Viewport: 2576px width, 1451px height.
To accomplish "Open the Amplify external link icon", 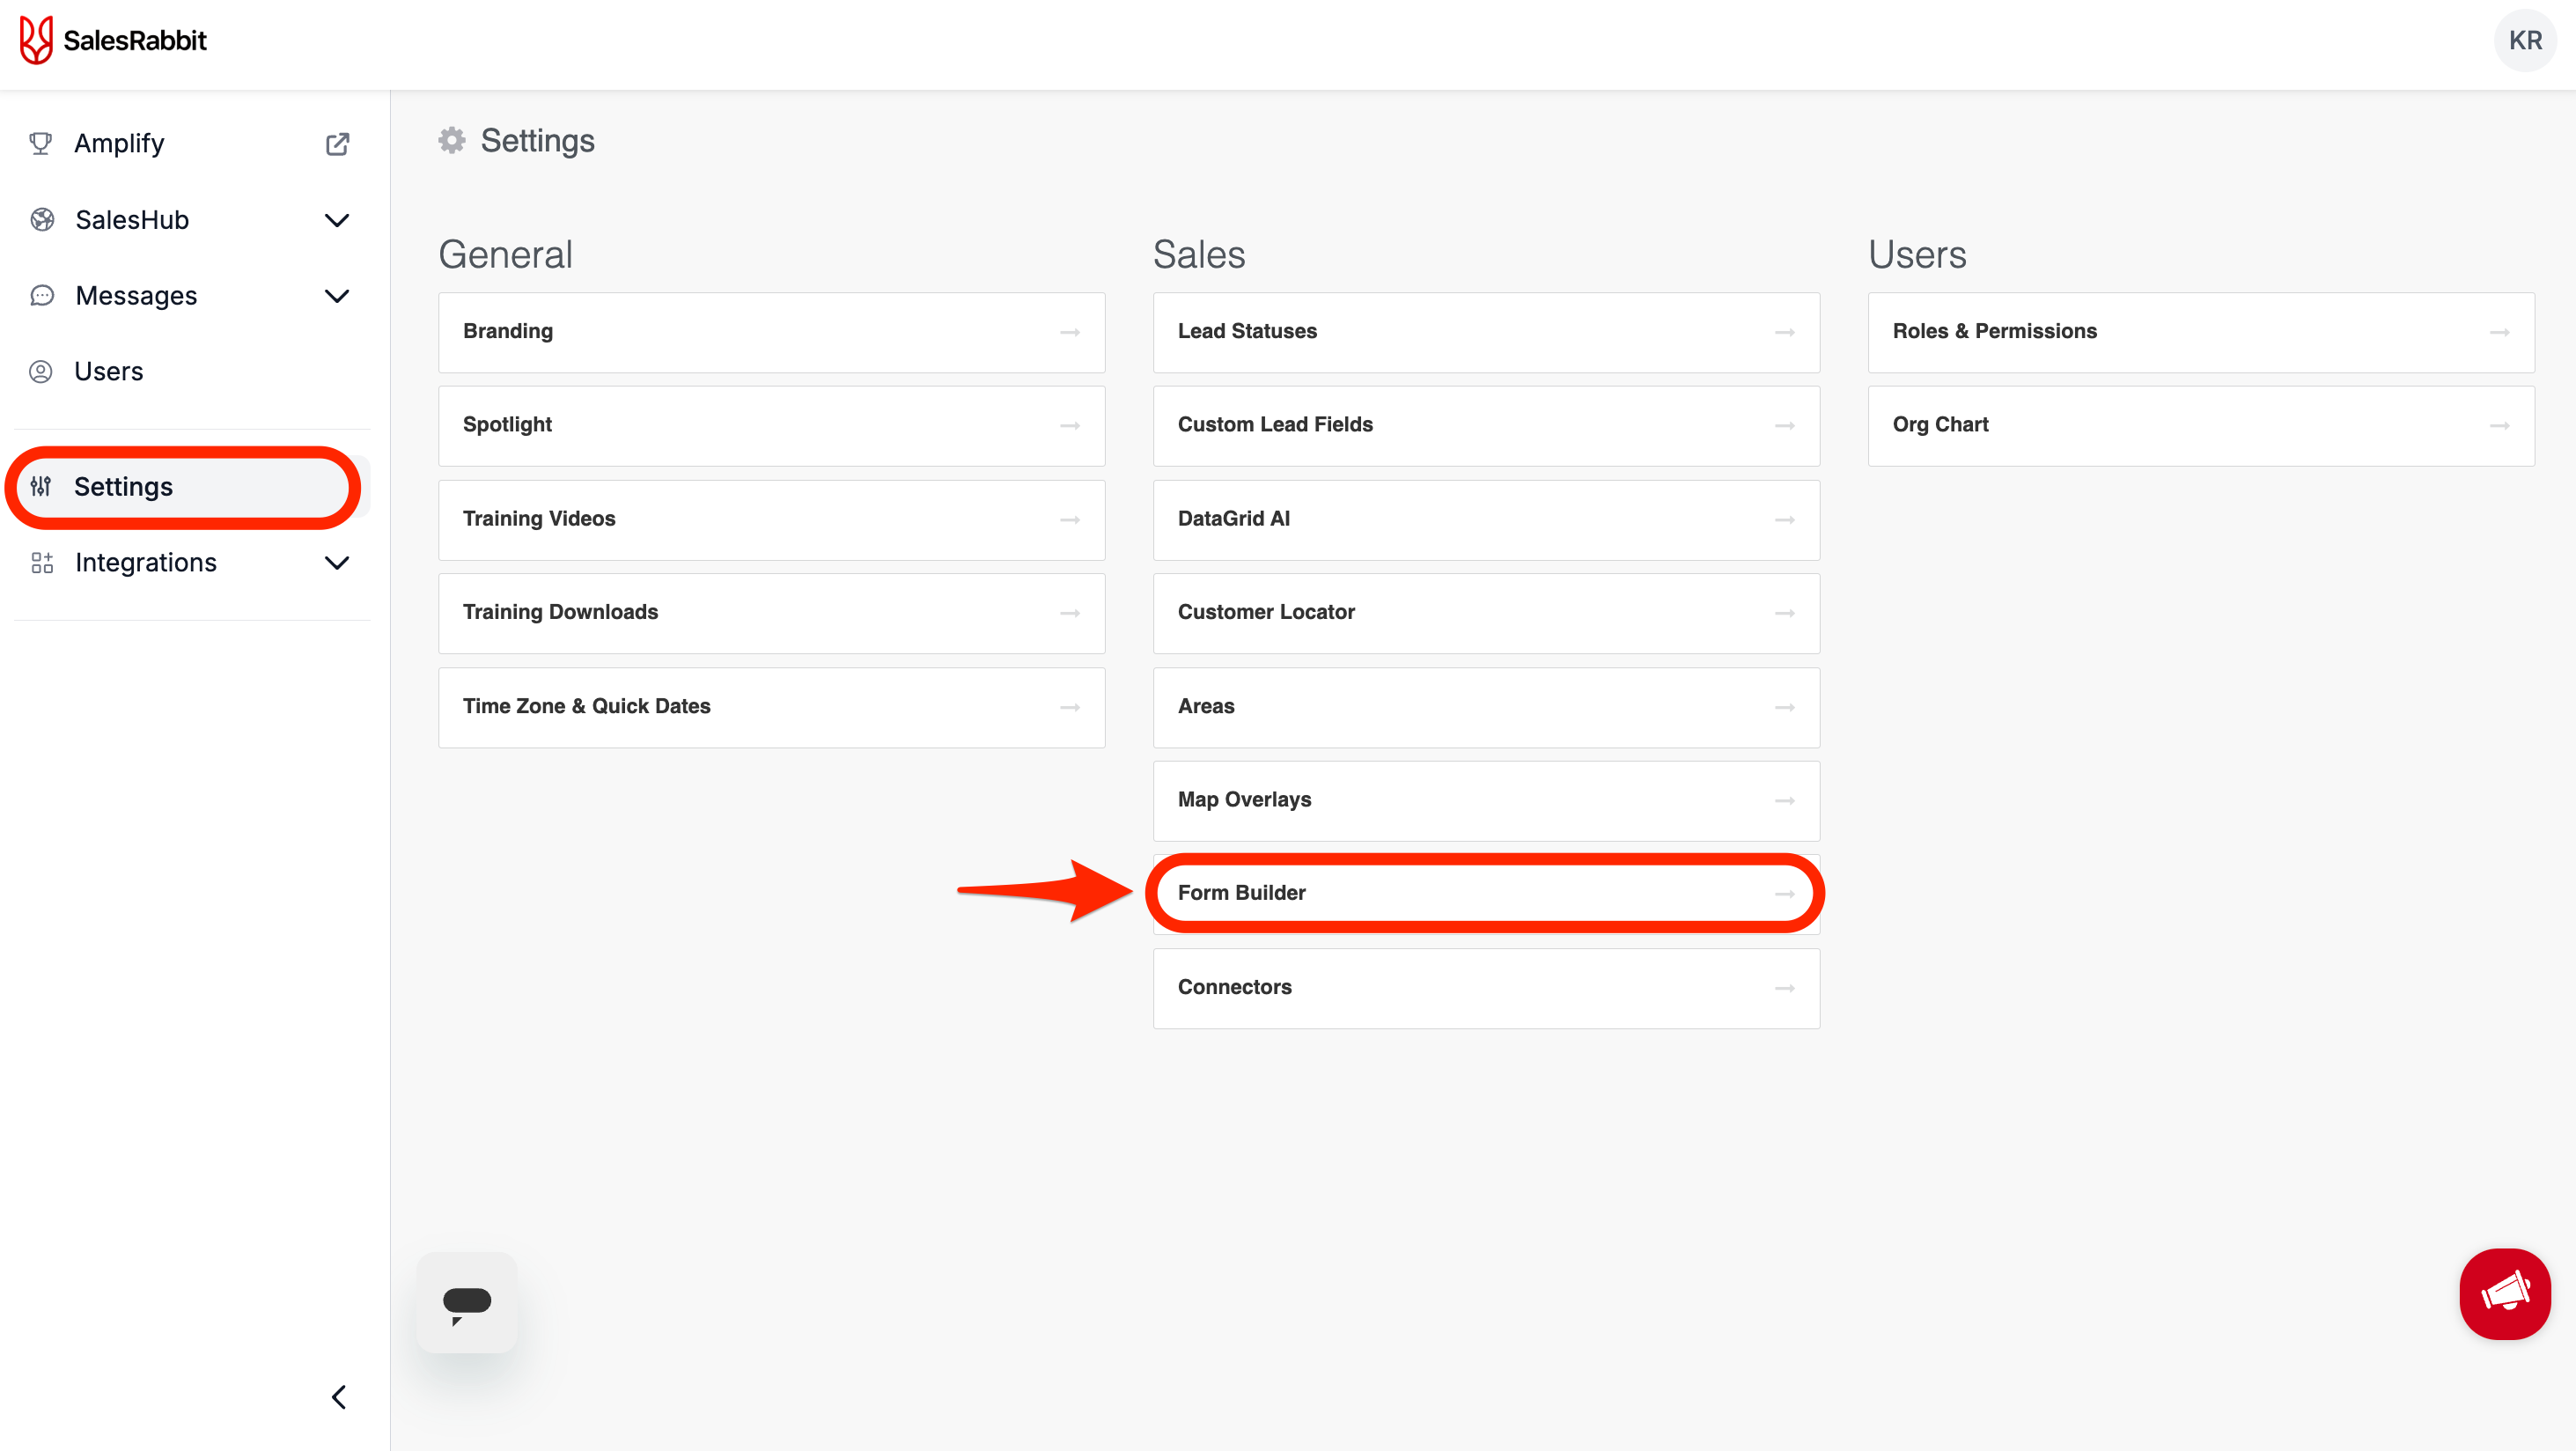I will point(337,144).
